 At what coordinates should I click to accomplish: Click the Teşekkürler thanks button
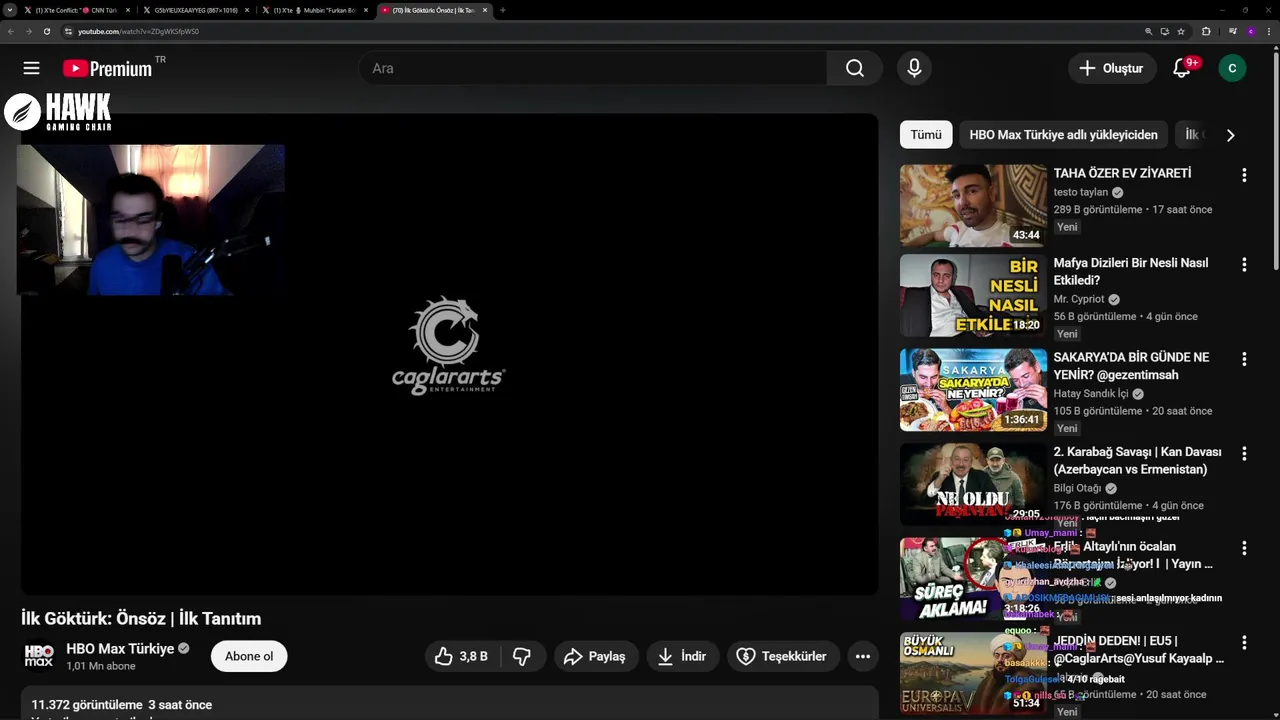pyautogui.click(x=783, y=656)
